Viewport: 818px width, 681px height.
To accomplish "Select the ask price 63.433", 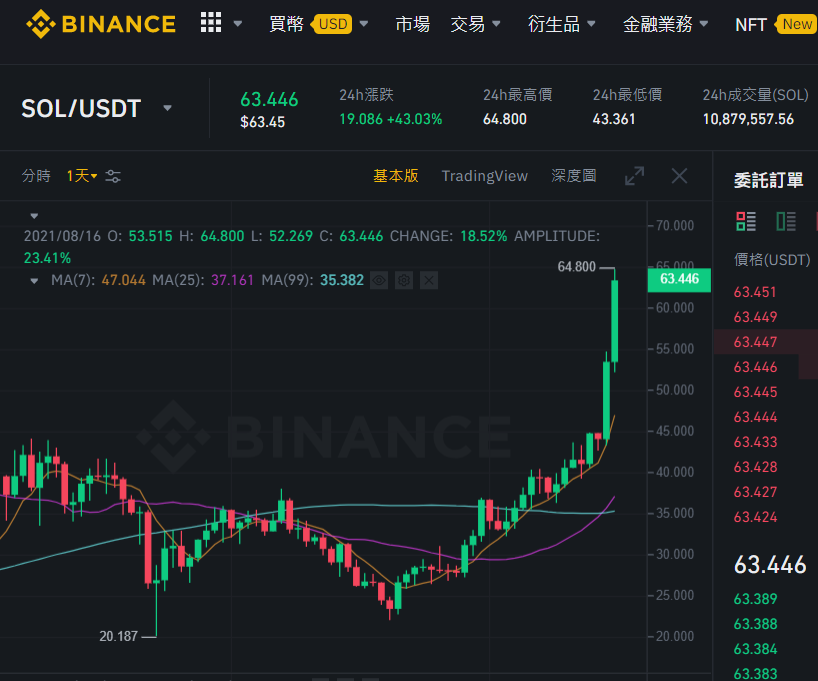I will point(755,442).
